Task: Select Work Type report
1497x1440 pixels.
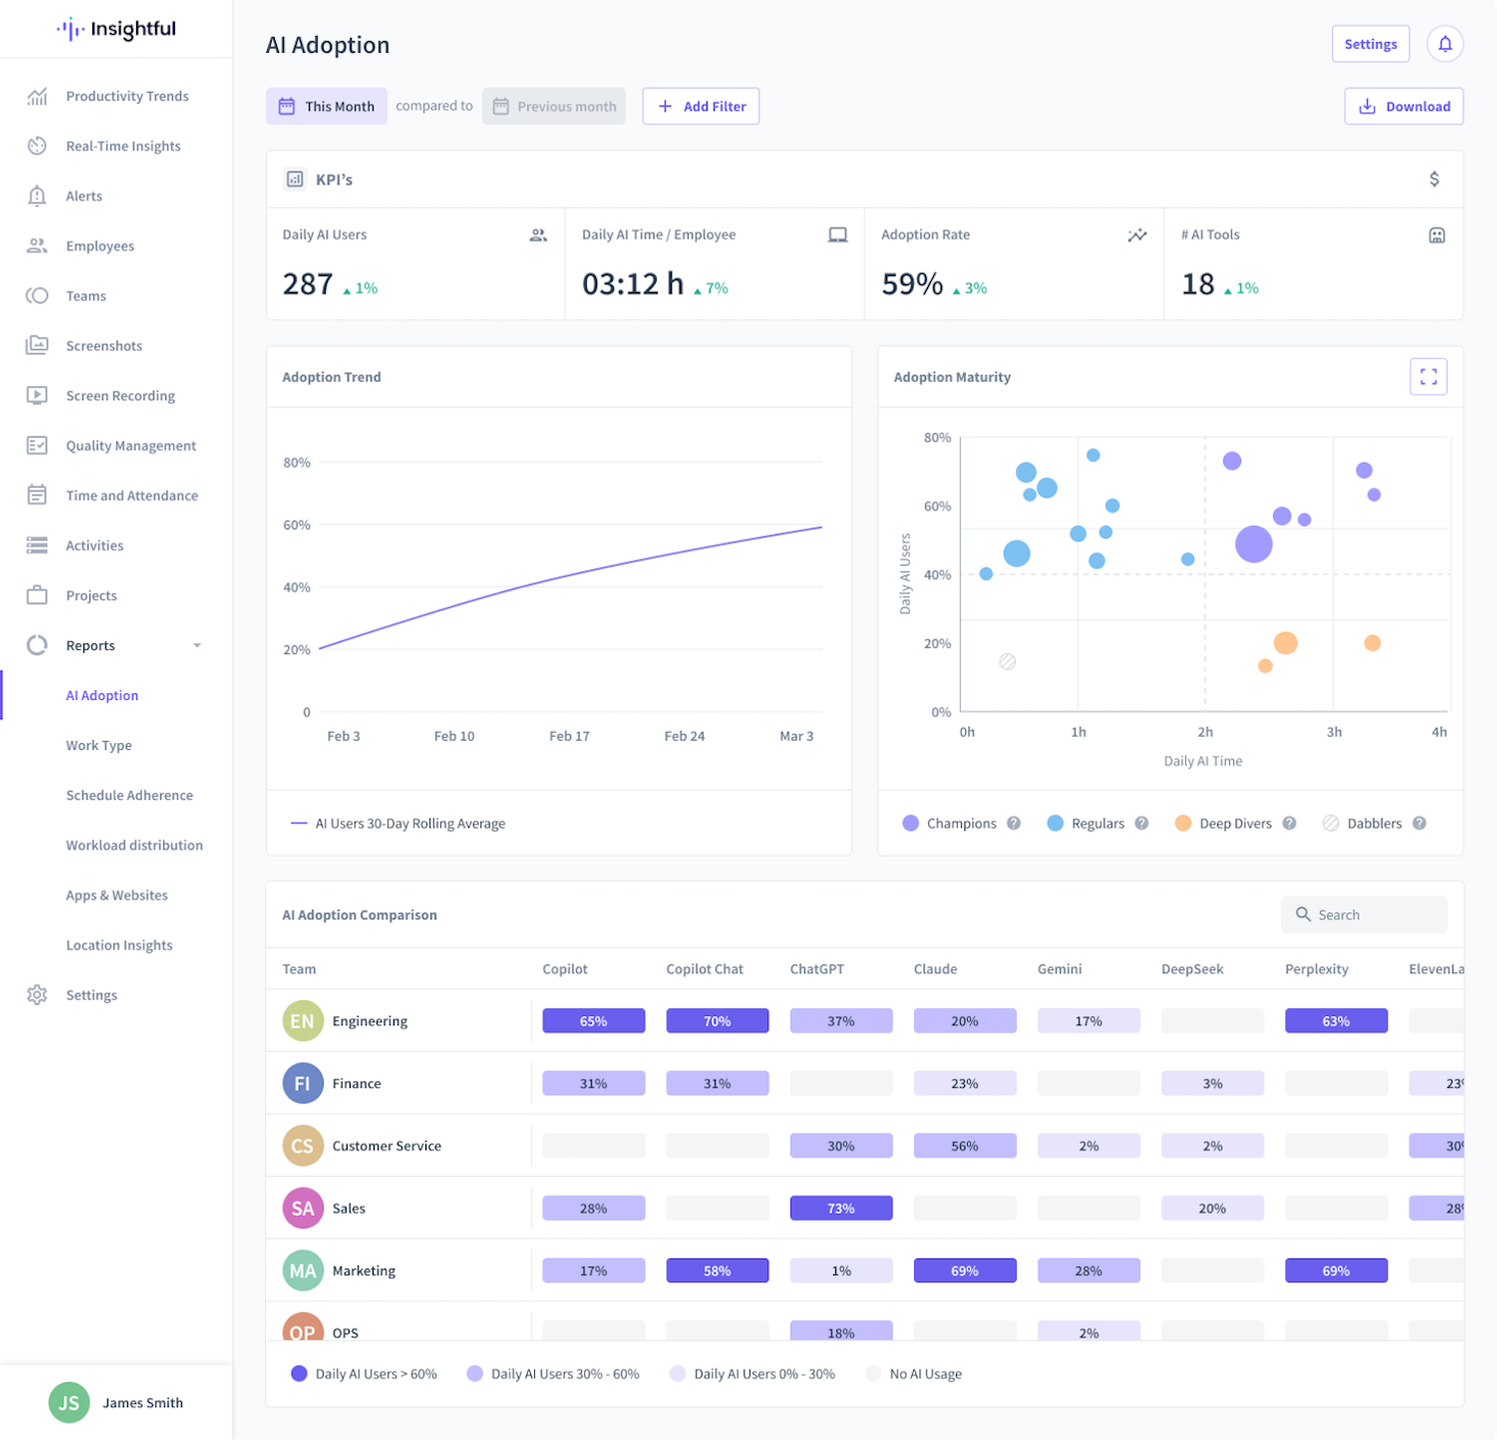Action: tap(99, 745)
